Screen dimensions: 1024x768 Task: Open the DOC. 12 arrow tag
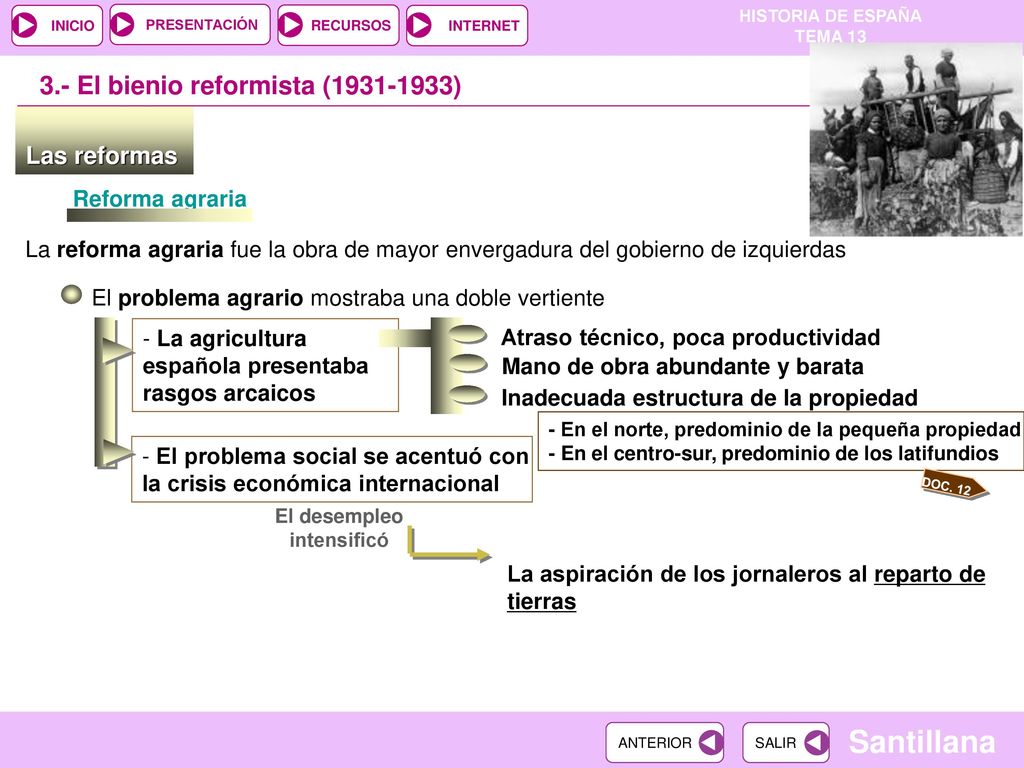click(x=954, y=485)
